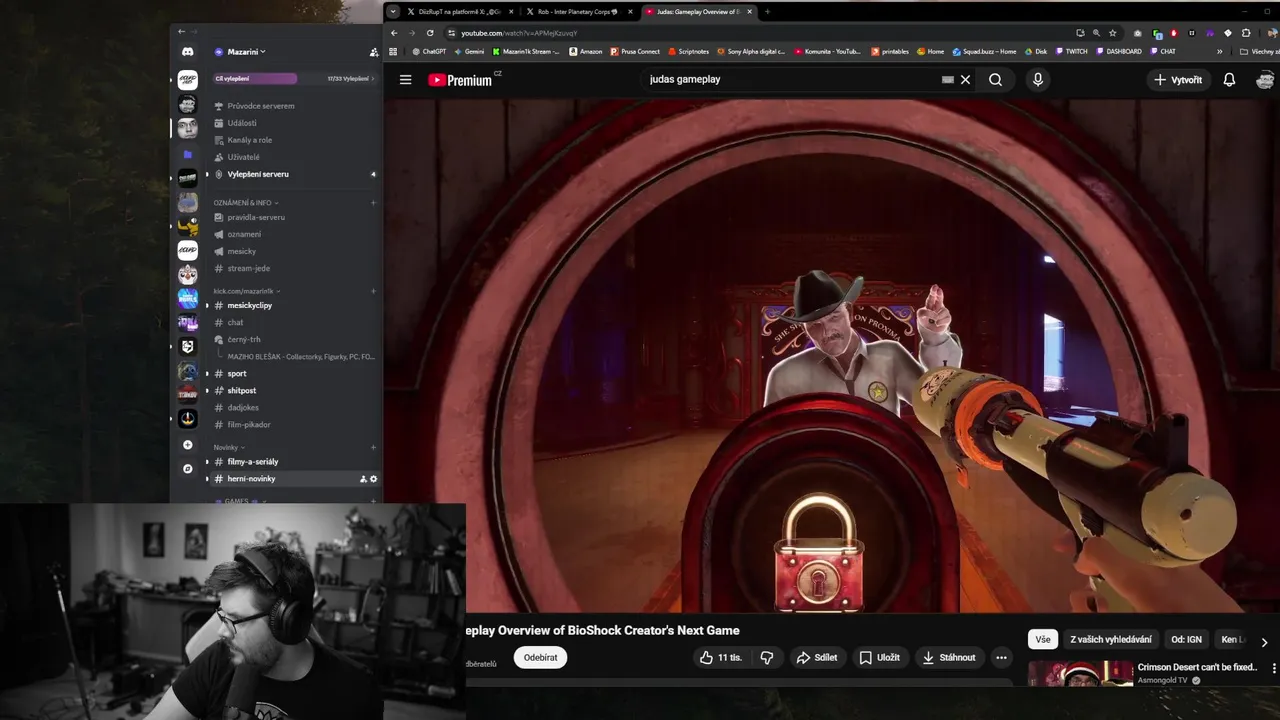Open Discord server discovery compass icon
This screenshot has width=1280, height=720.
click(x=187, y=469)
